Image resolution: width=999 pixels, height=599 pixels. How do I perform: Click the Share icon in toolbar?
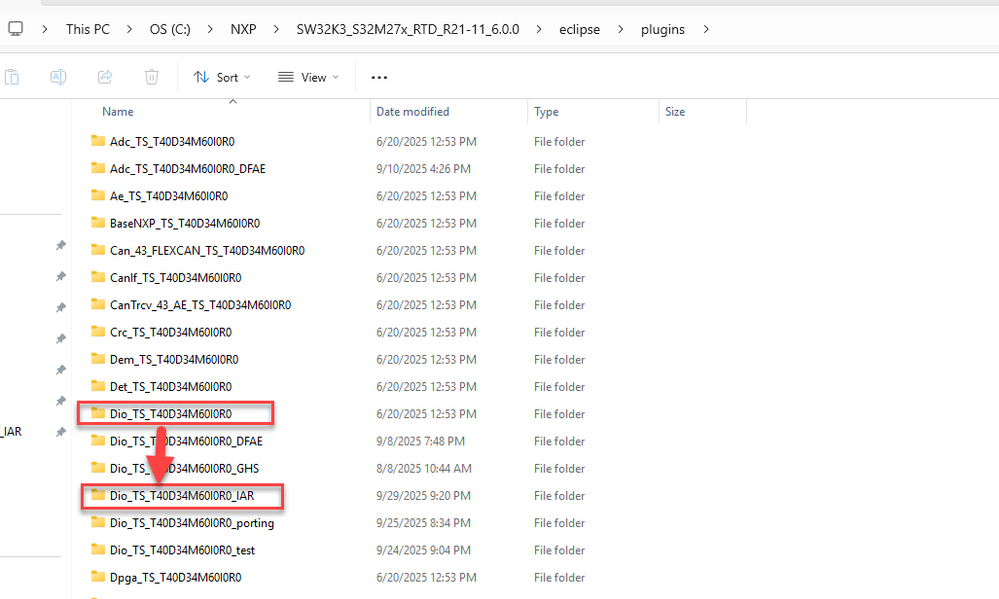click(105, 77)
